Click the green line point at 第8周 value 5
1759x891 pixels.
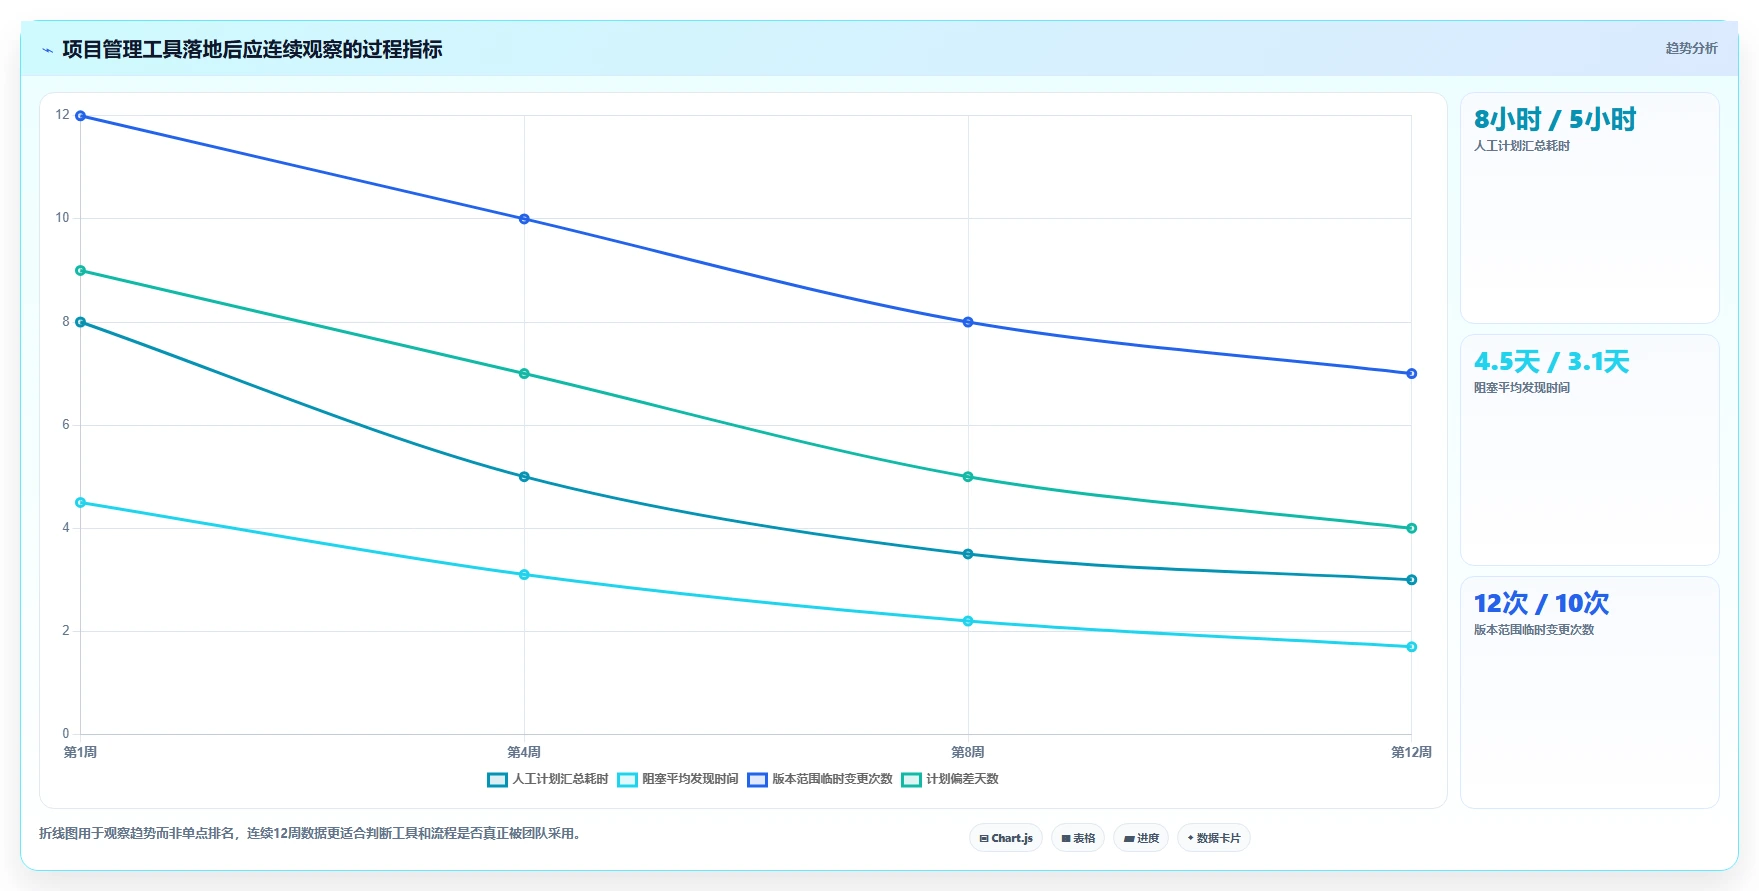[968, 477]
